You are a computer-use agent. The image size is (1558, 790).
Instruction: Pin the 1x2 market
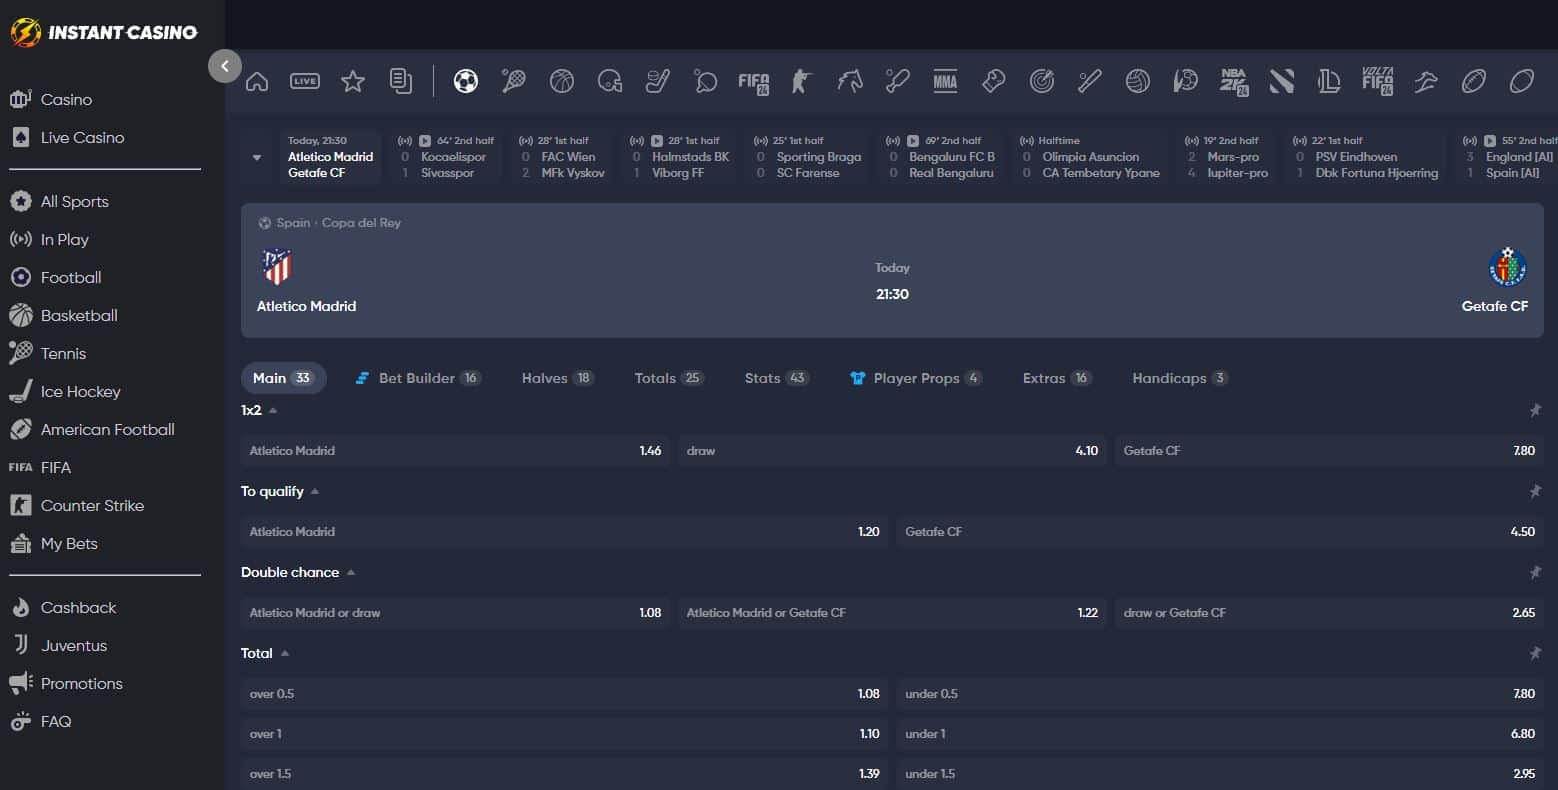click(1535, 410)
